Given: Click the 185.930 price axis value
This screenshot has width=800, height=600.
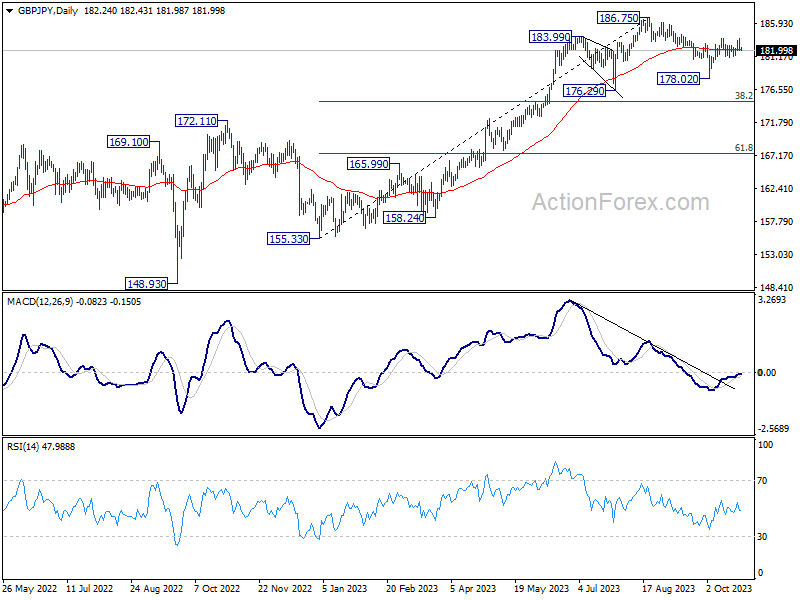Looking at the screenshot, I should tap(777, 23).
